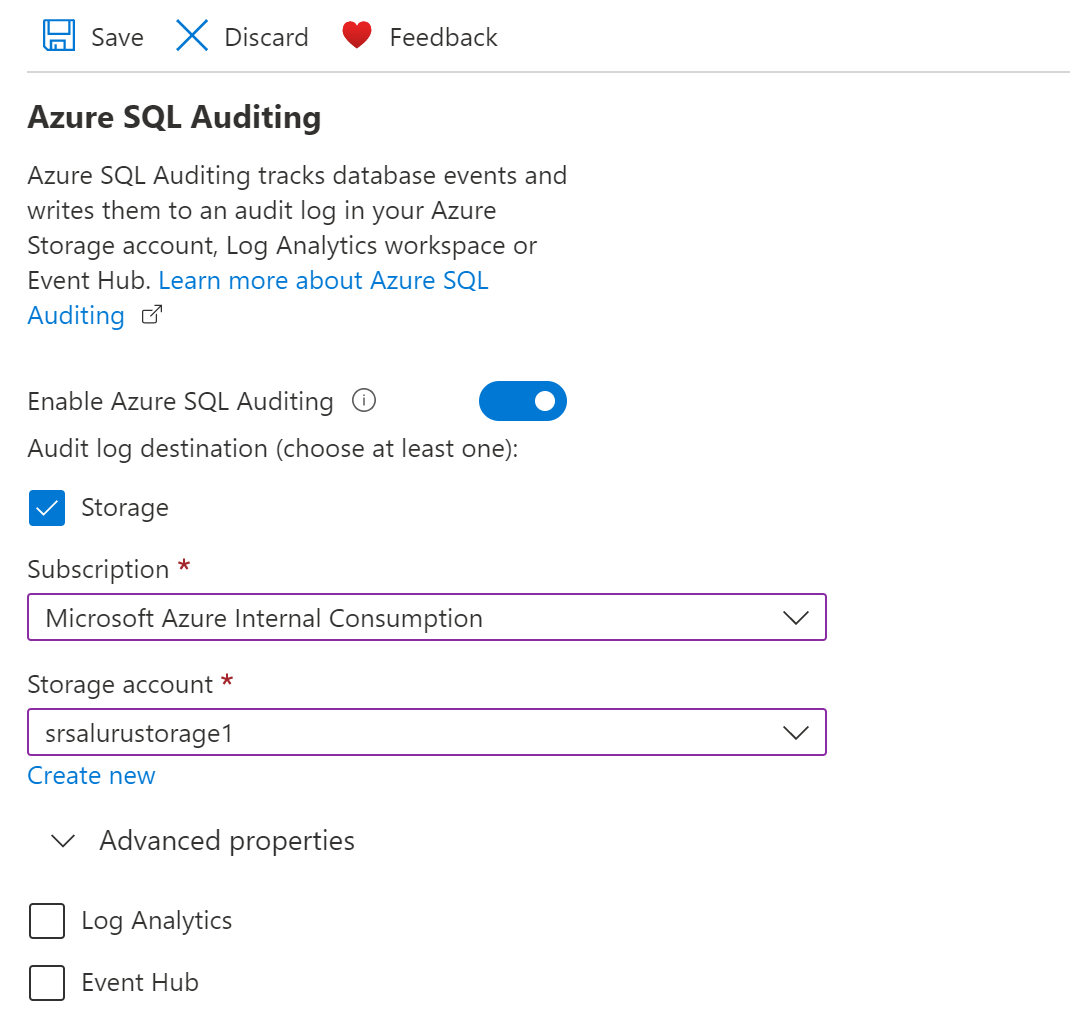
Task: Check the Log Analytics checkbox
Action: tap(47, 921)
